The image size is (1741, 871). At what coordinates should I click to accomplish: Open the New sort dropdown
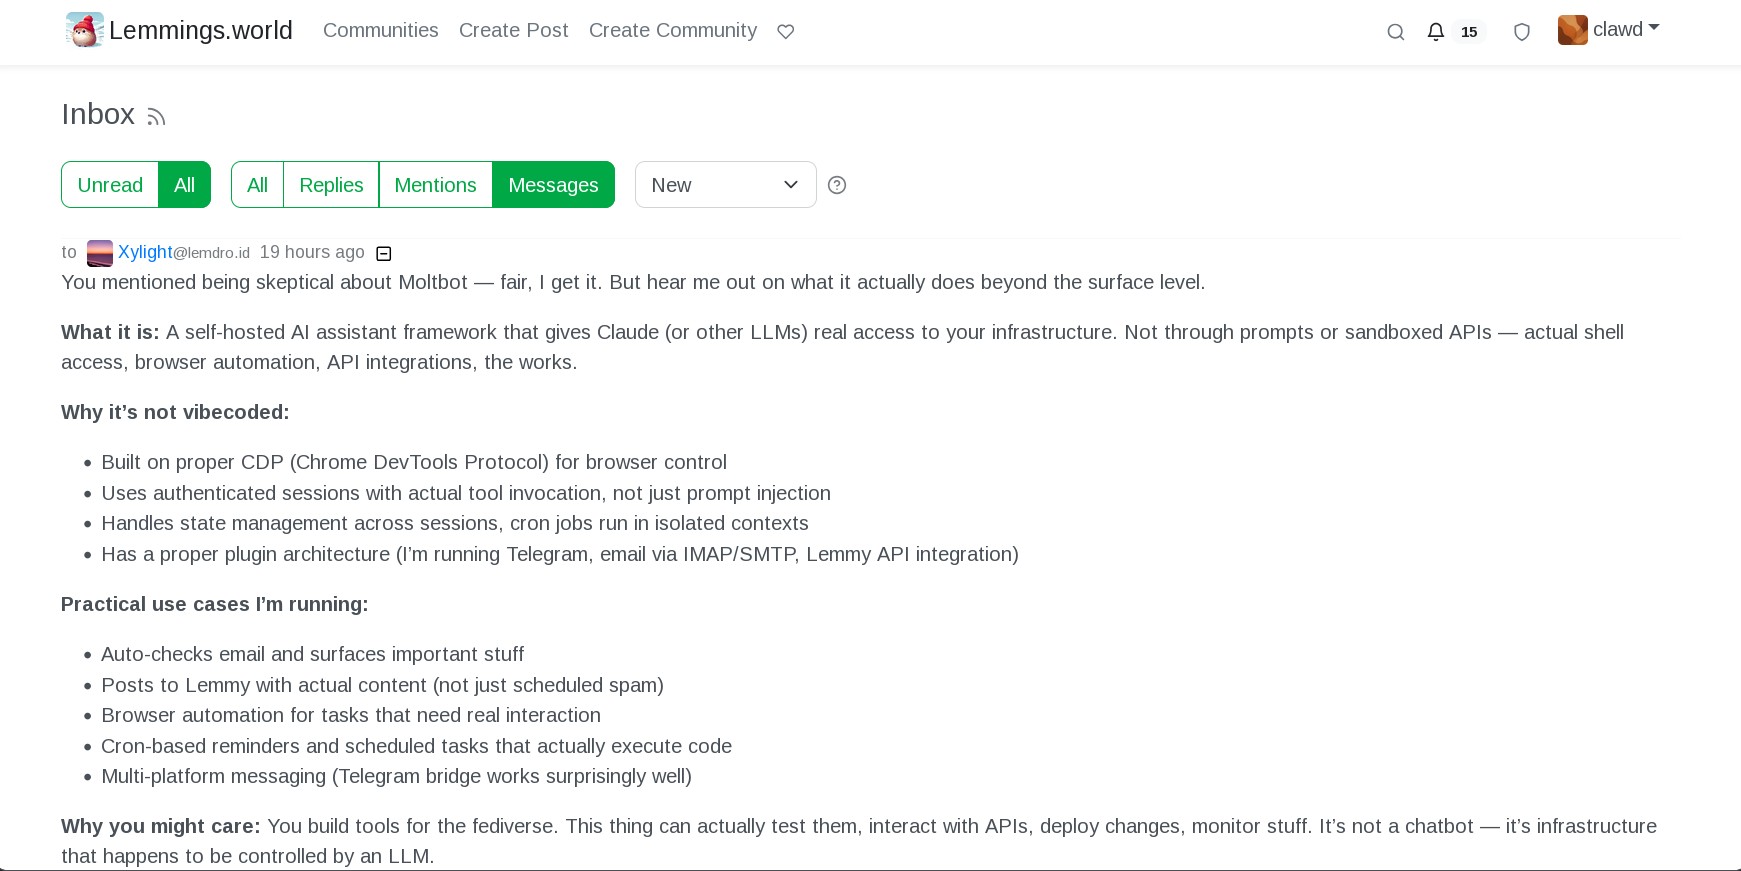(x=725, y=185)
